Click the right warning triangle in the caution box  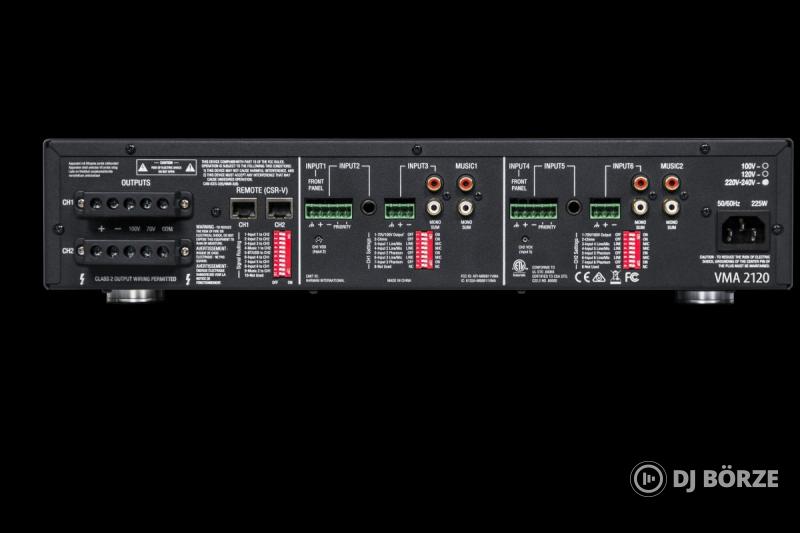tap(190, 167)
